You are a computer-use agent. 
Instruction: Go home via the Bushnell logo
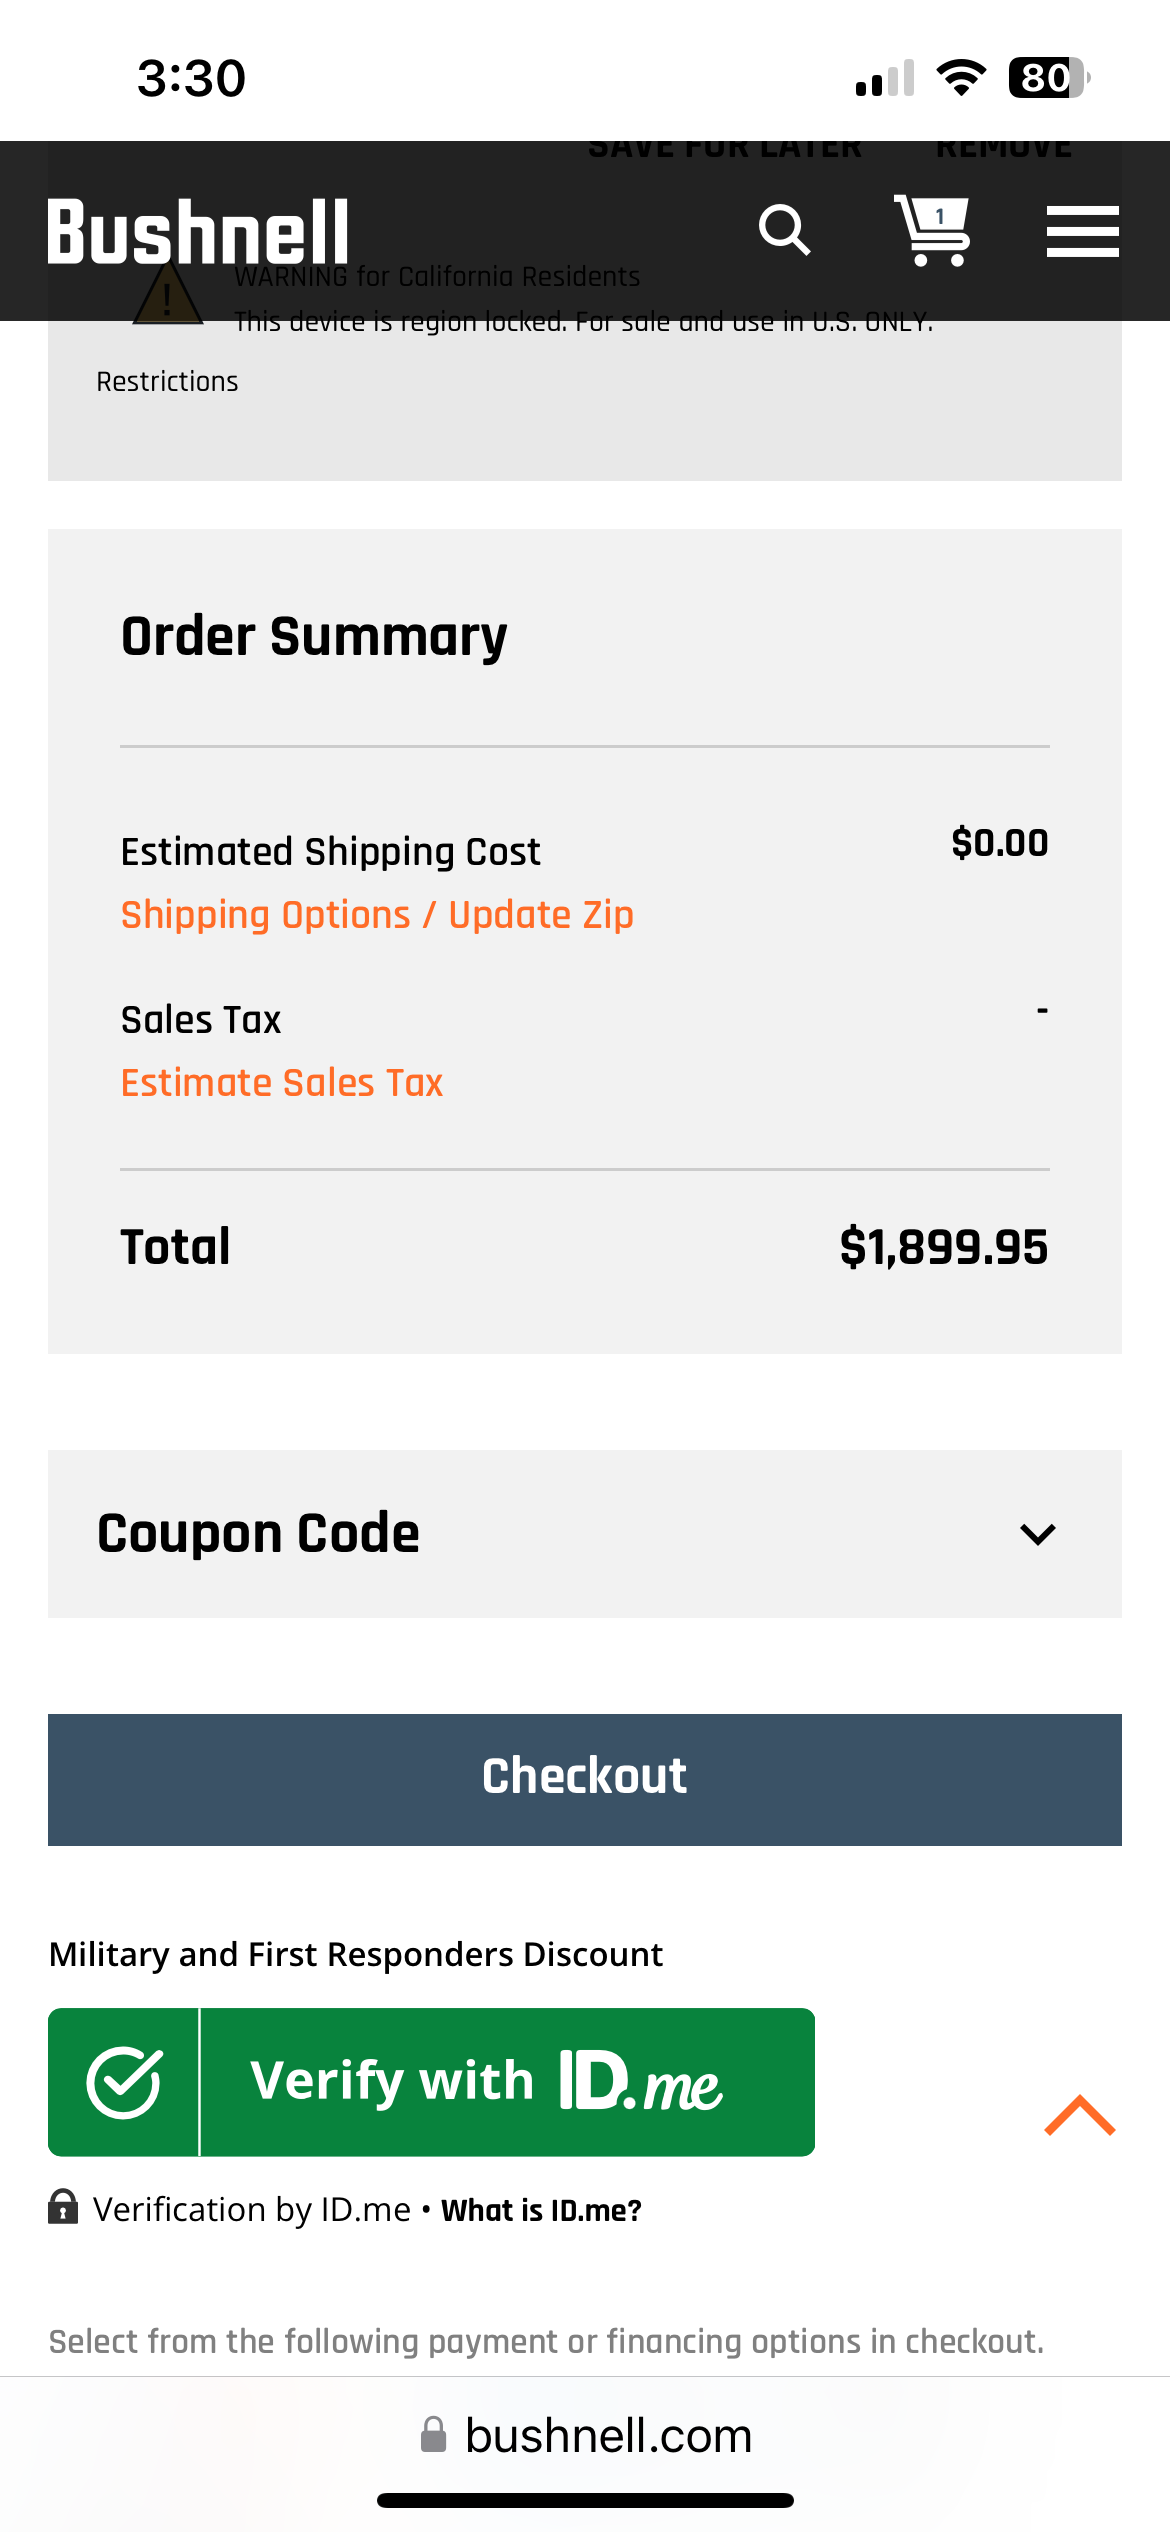tap(198, 231)
